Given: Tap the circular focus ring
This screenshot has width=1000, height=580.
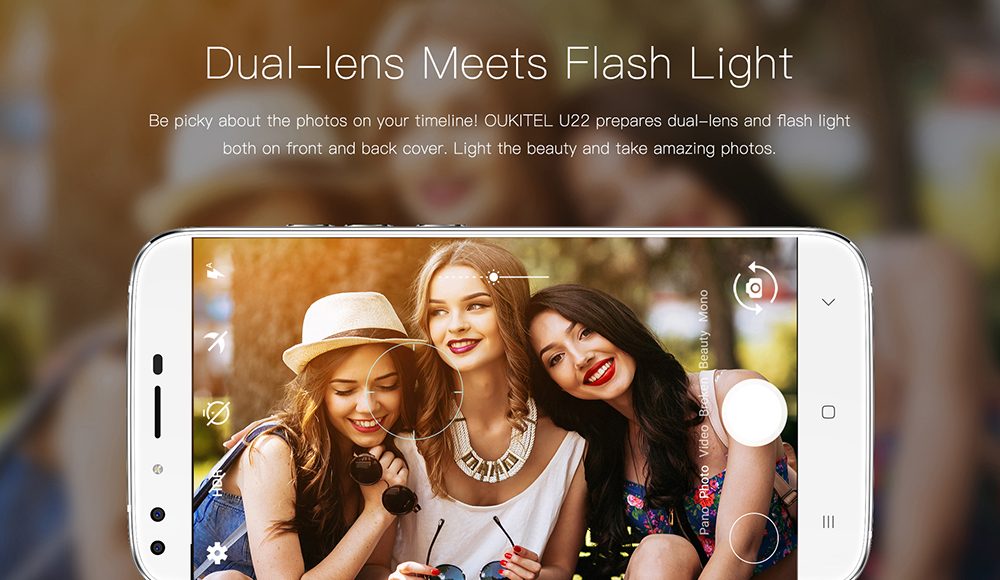Looking at the screenshot, I should (414, 392).
